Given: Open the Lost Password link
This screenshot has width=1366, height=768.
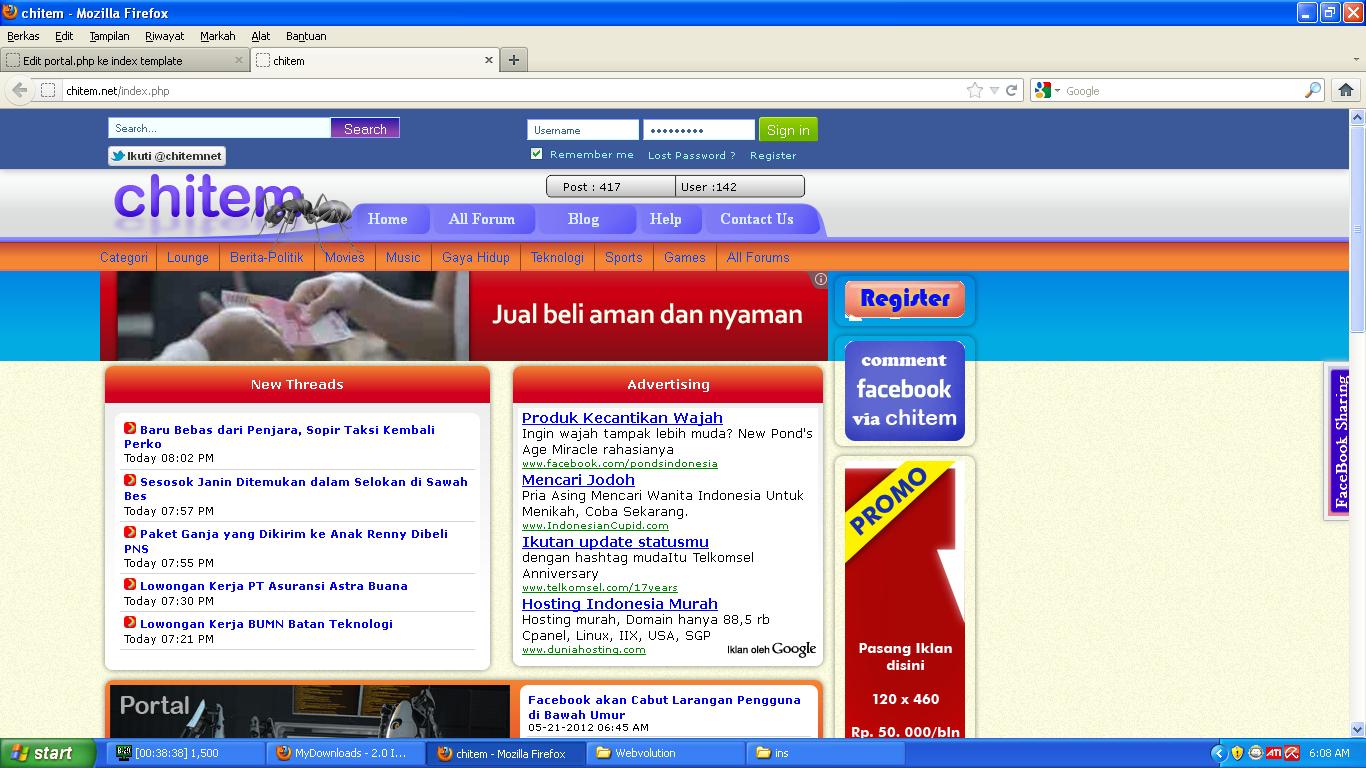Looking at the screenshot, I should coord(691,155).
